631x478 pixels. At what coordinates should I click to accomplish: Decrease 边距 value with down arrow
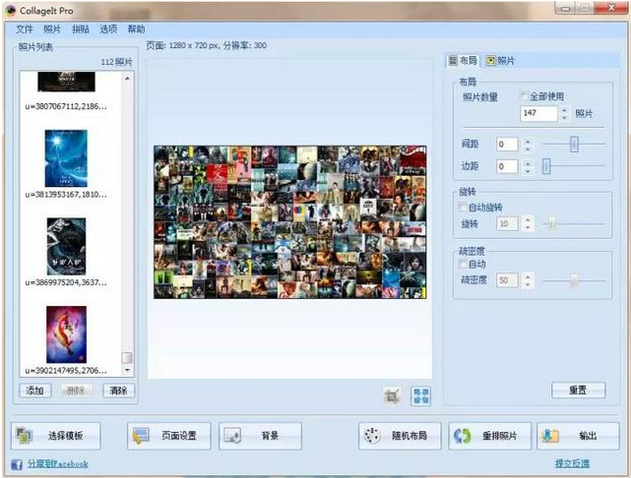point(527,171)
